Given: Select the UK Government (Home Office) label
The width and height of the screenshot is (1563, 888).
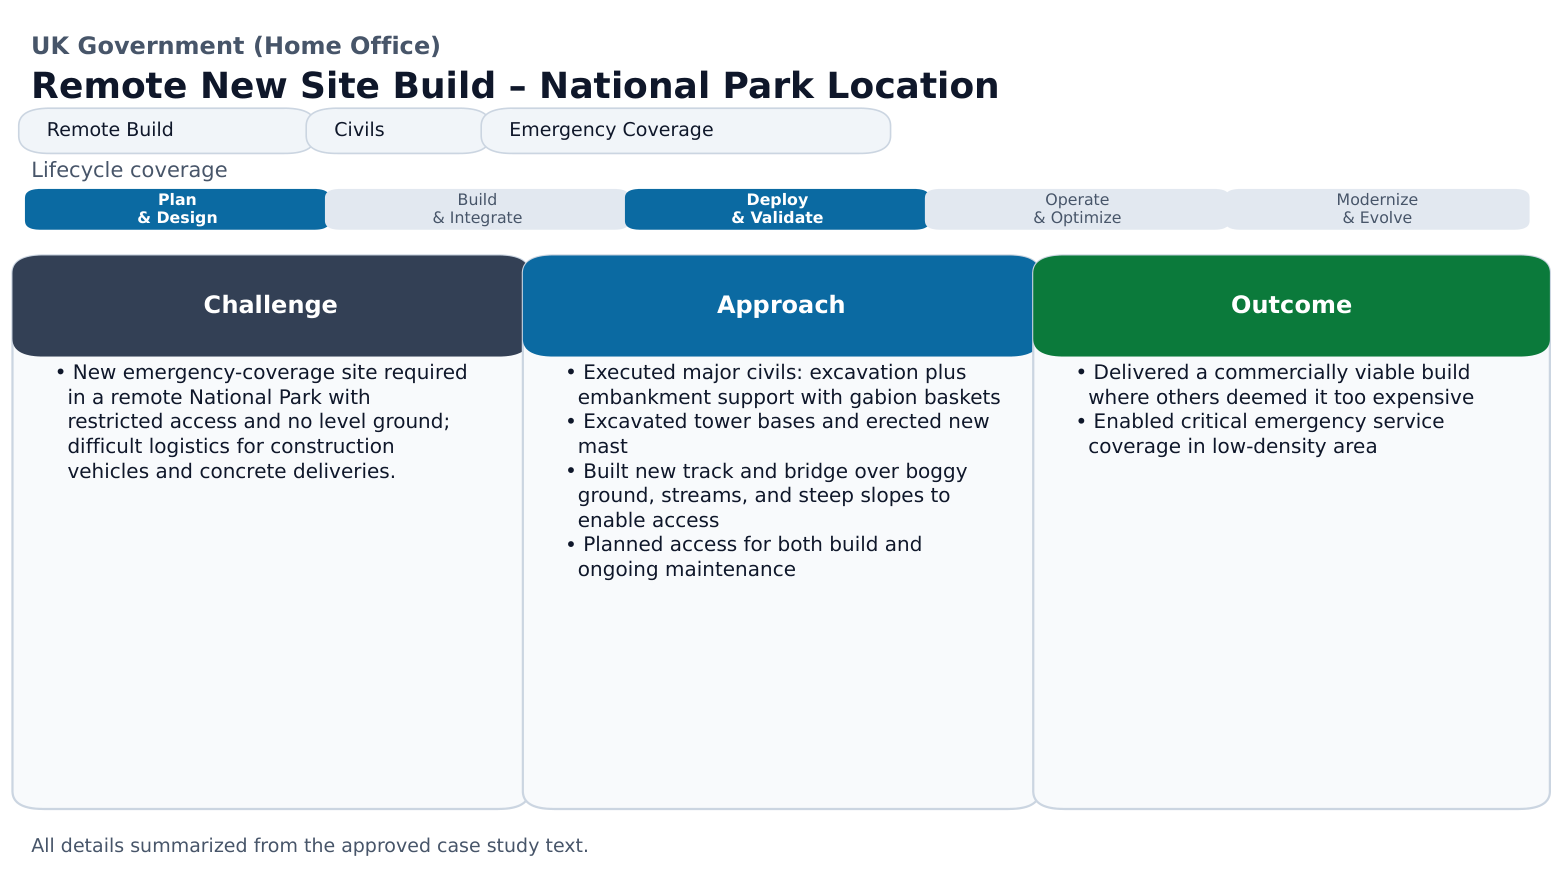Looking at the screenshot, I should 236,45.
